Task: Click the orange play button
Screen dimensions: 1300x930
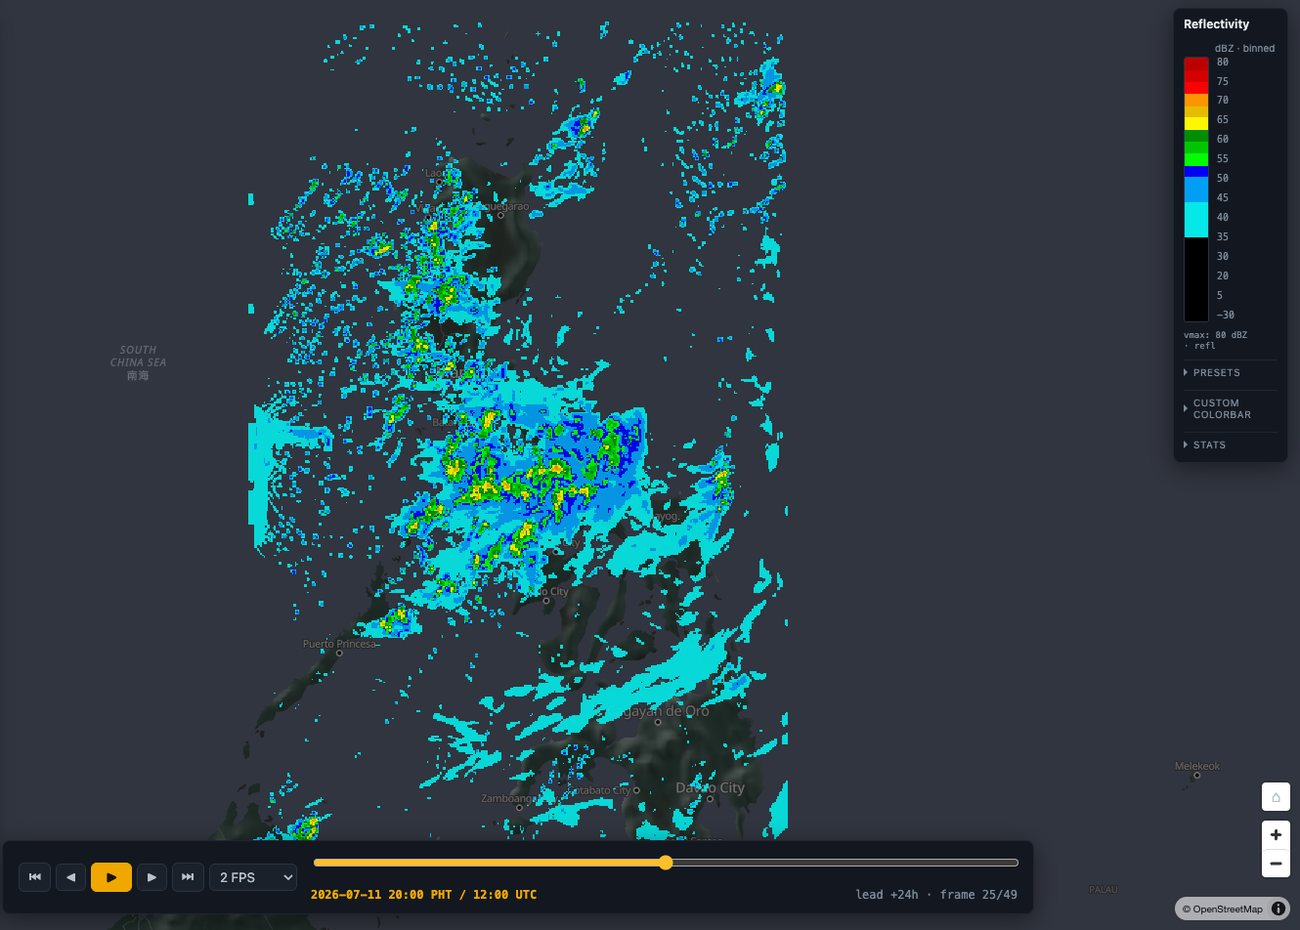Action: click(111, 877)
